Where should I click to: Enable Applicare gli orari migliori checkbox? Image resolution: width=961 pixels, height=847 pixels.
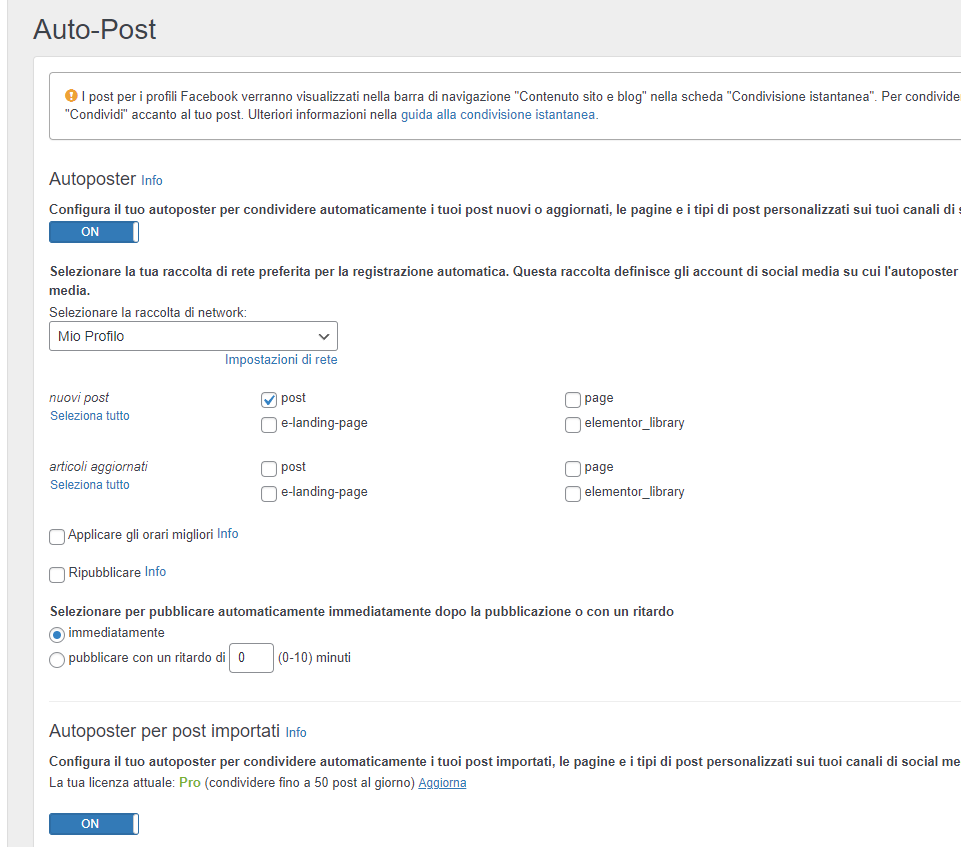pos(57,537)
